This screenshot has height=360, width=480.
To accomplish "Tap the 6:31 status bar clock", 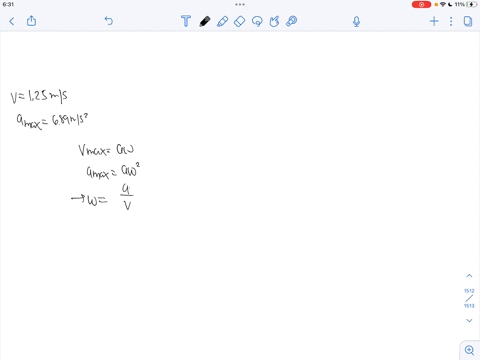I will coord(8,5).
